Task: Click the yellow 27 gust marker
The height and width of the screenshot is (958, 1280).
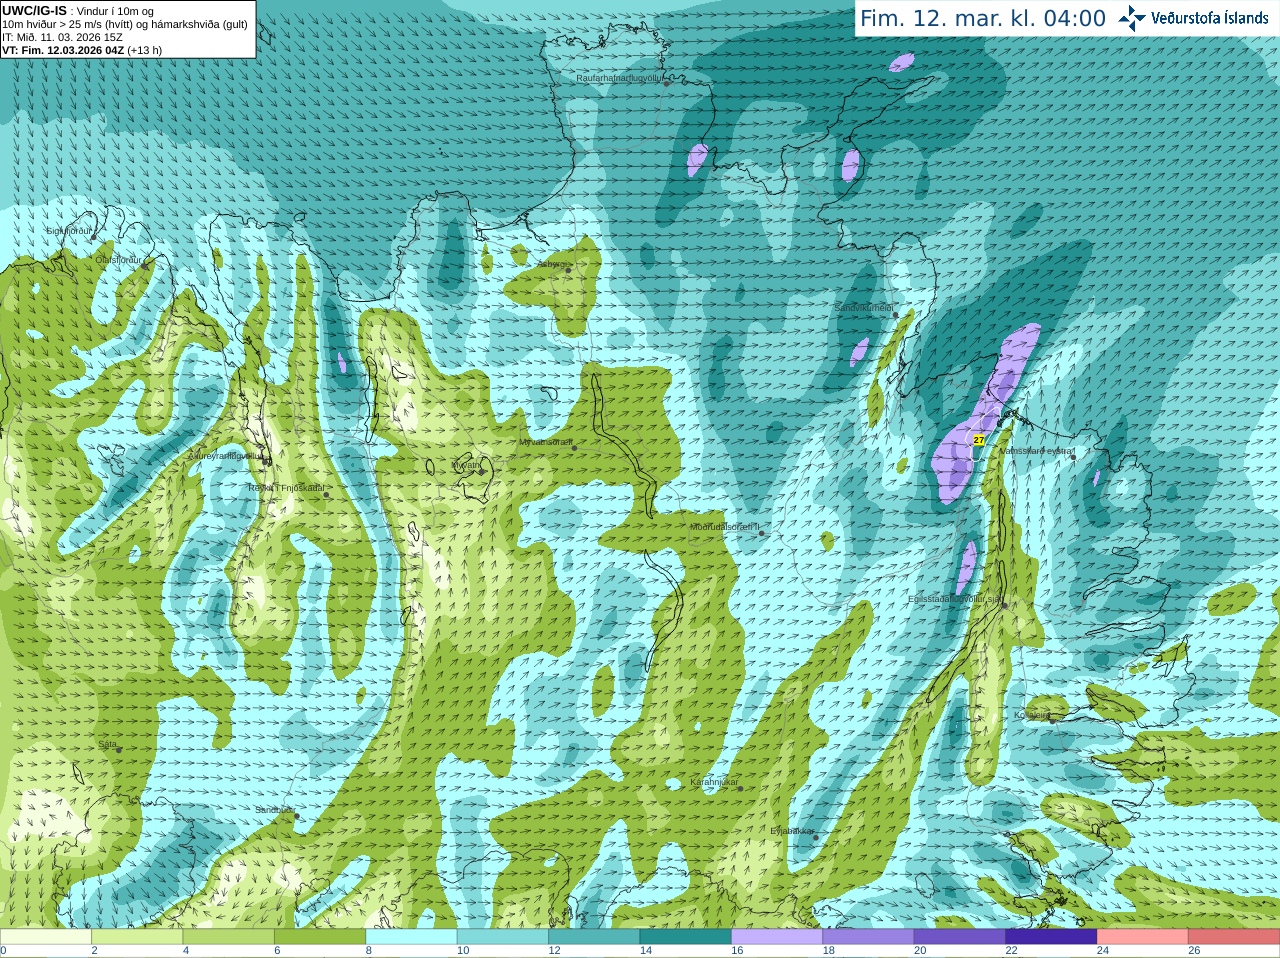Action: 979,440
